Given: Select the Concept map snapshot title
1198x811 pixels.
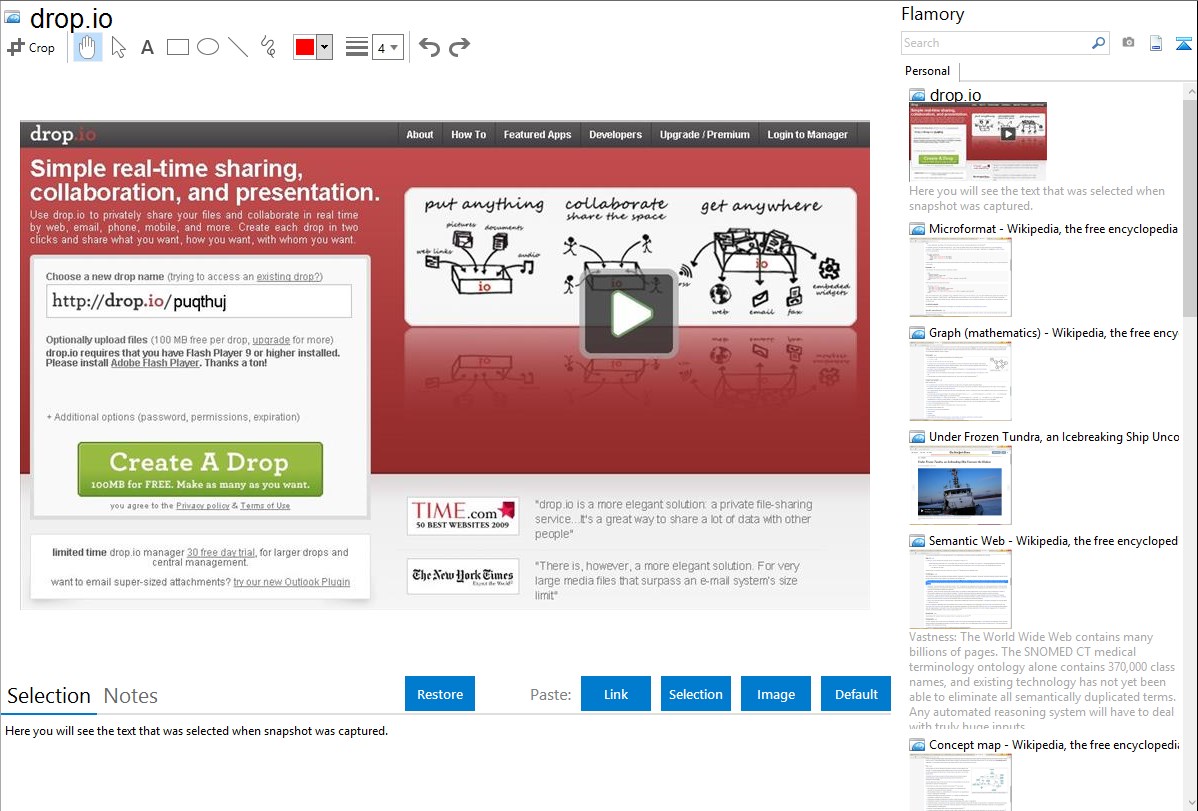Looking at the screenshot, I should (x=1054, y=744).
